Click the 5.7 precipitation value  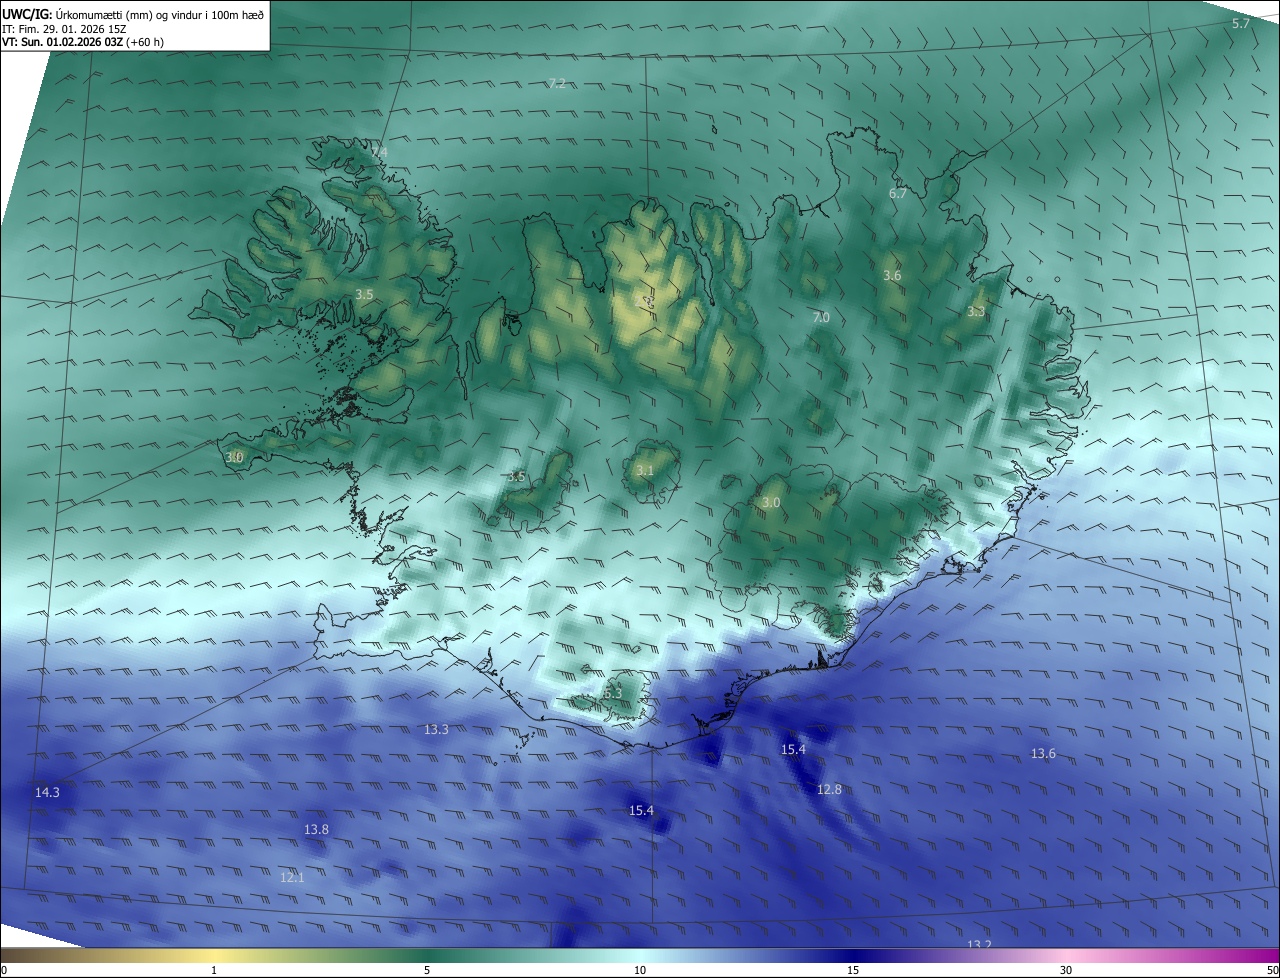coord(1241,23)
